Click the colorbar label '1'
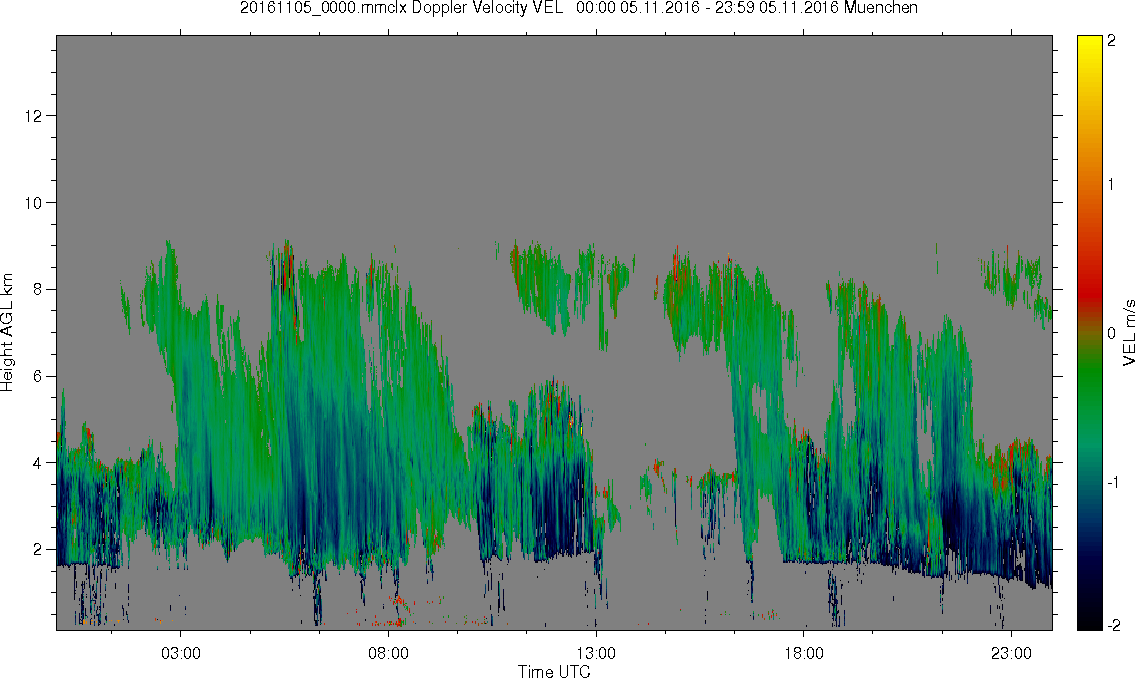Viewport: 1135px width, 678px height. tap(1111, 185)
